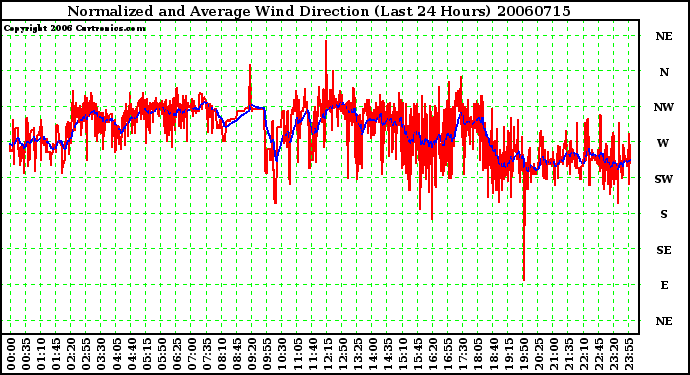Viewport: 690px width, 375px height.
Task: Select the 'N' direction axis label
Action: click(664, 72)
